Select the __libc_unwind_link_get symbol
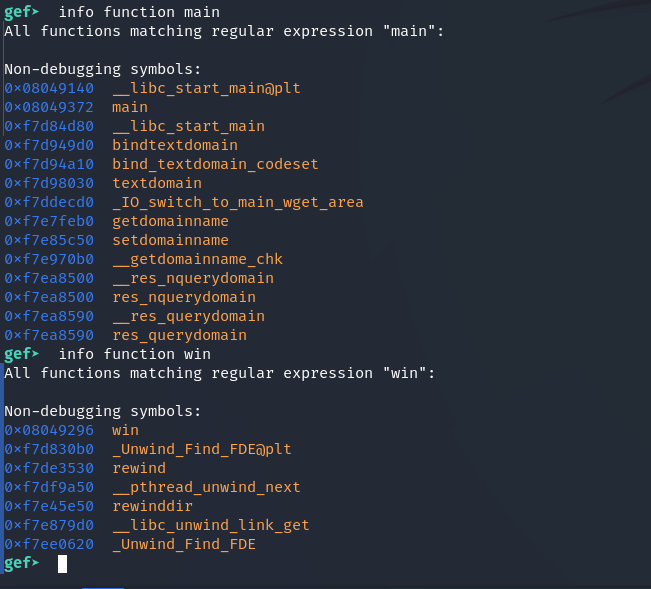The height and width of the screenshot is (589, 651). pos(210,525)
